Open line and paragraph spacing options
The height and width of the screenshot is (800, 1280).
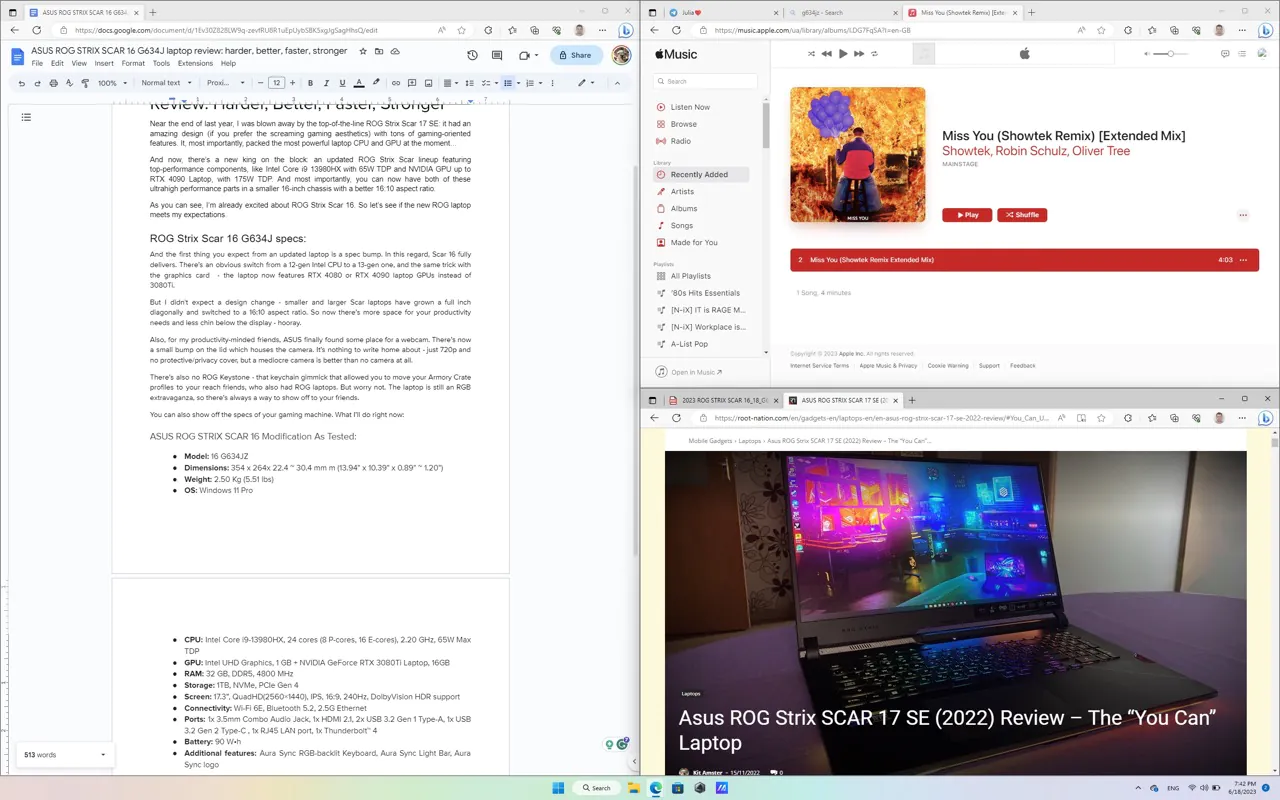[x=469, y=83]
